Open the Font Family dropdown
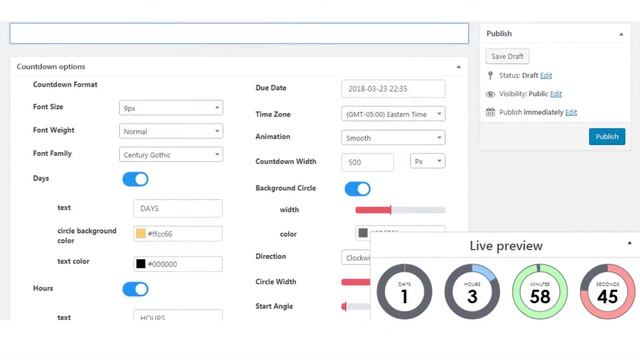Image resolution: width=640 pixels, height=360 pixels. point(171,155)
